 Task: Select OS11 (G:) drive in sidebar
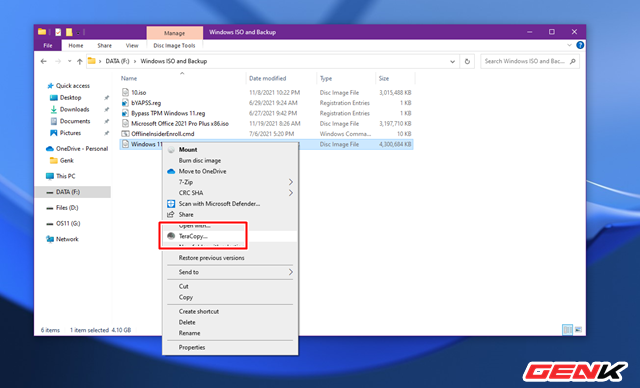(x=68, y=224)
